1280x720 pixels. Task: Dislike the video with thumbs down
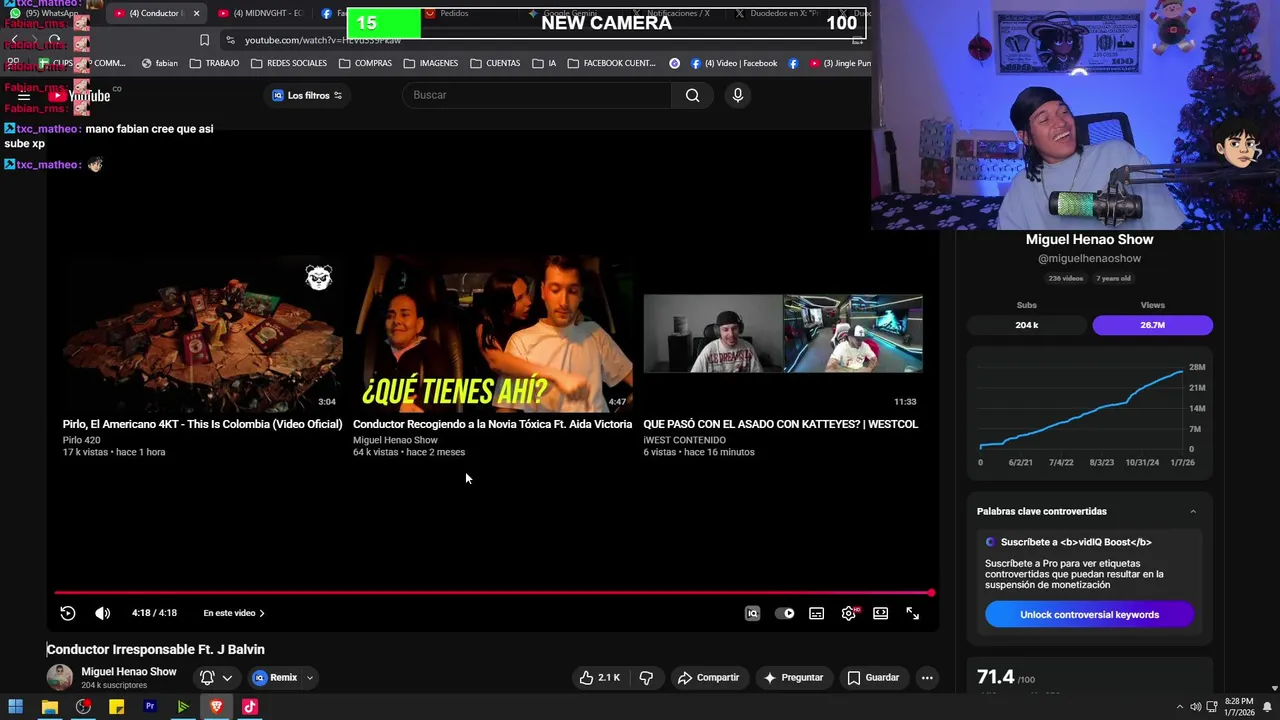coord(646,677)
